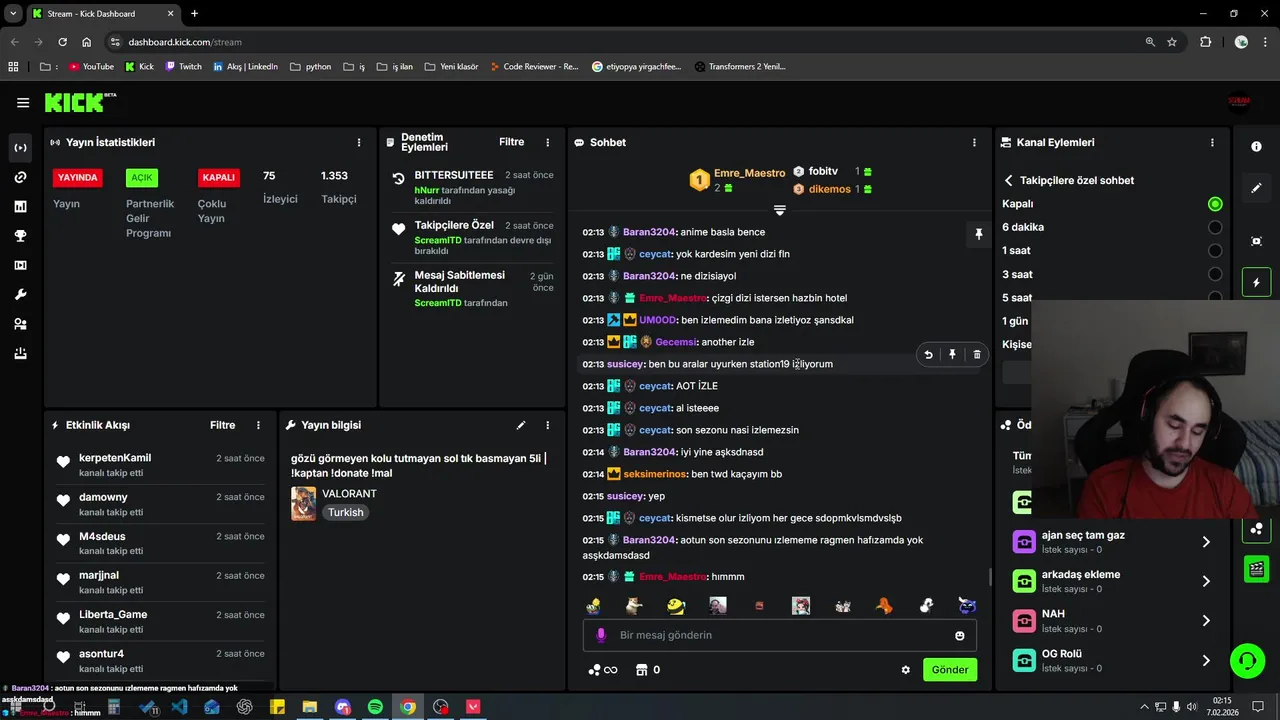
Task: Open the Stream icon in left sidebar
Action: point(20,148)
